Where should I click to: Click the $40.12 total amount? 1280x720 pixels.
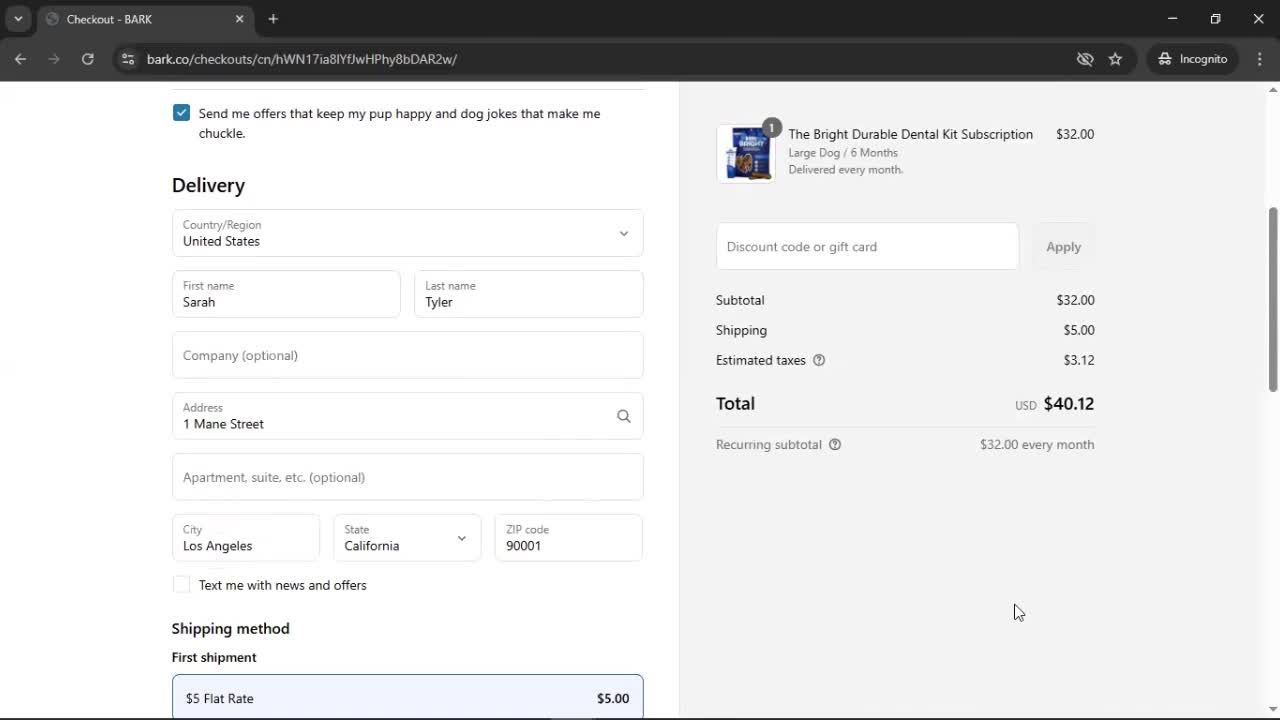point(1069,404)
